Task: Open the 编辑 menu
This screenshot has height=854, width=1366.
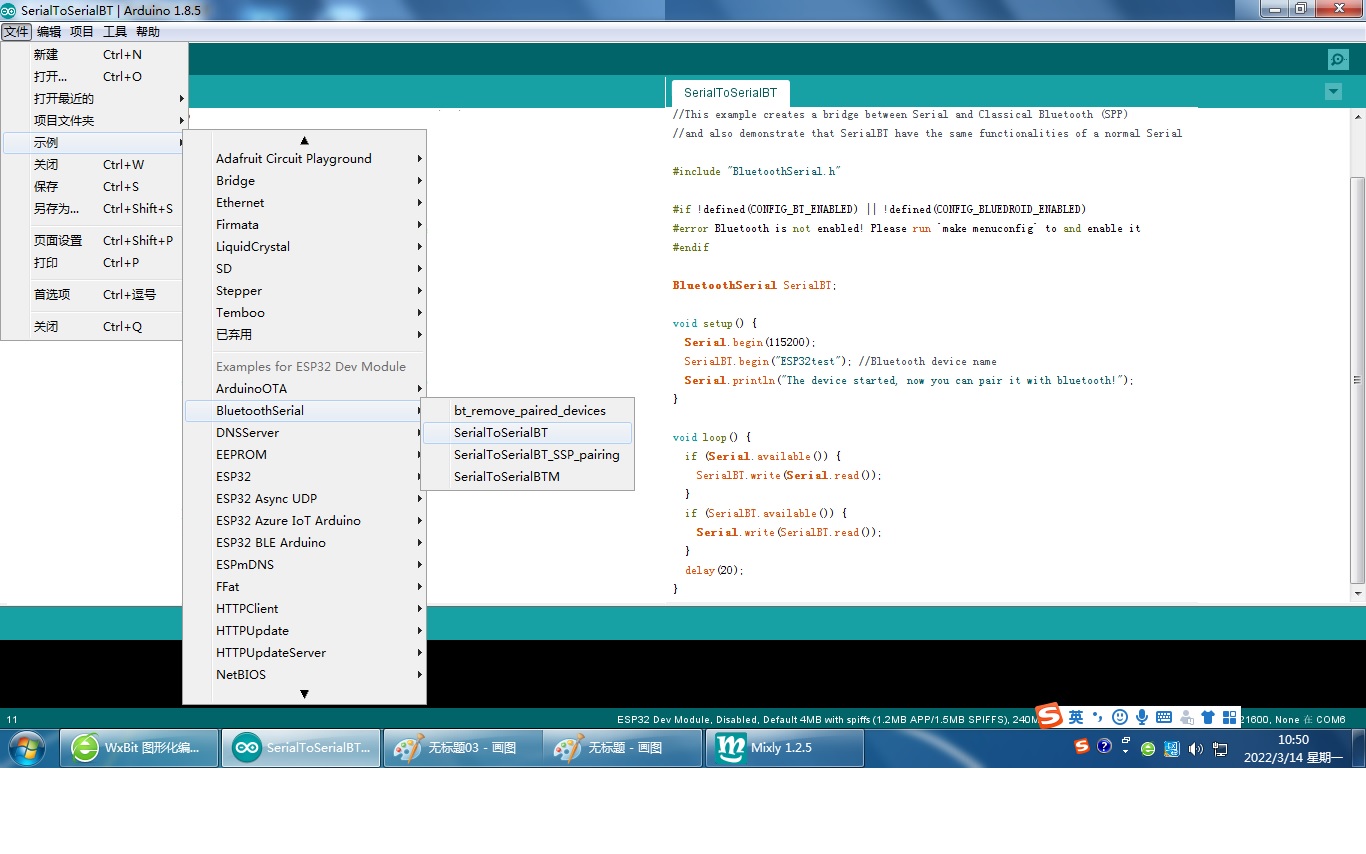Action: point(49,32)
